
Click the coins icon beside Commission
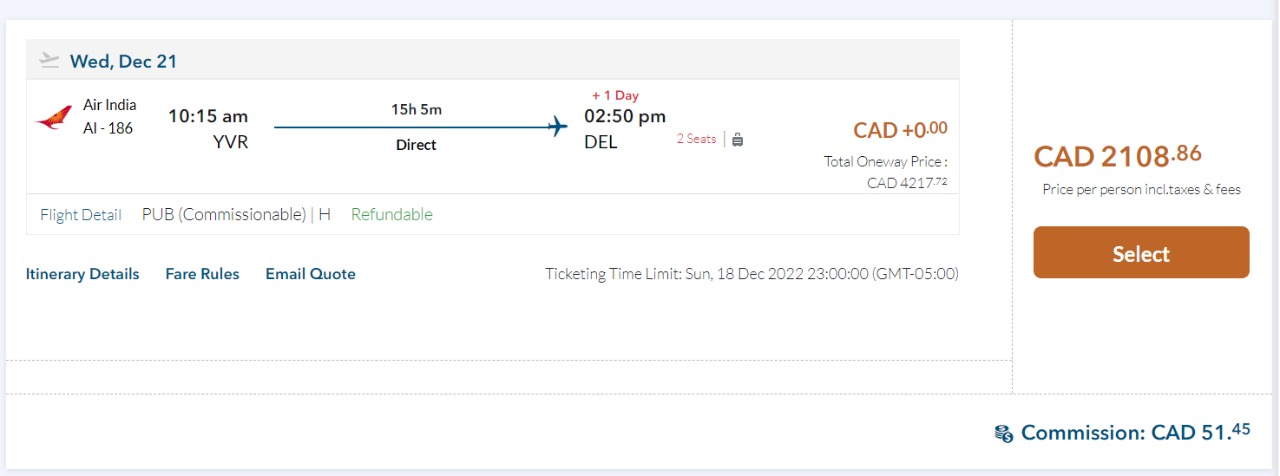tap(1004, 433)
